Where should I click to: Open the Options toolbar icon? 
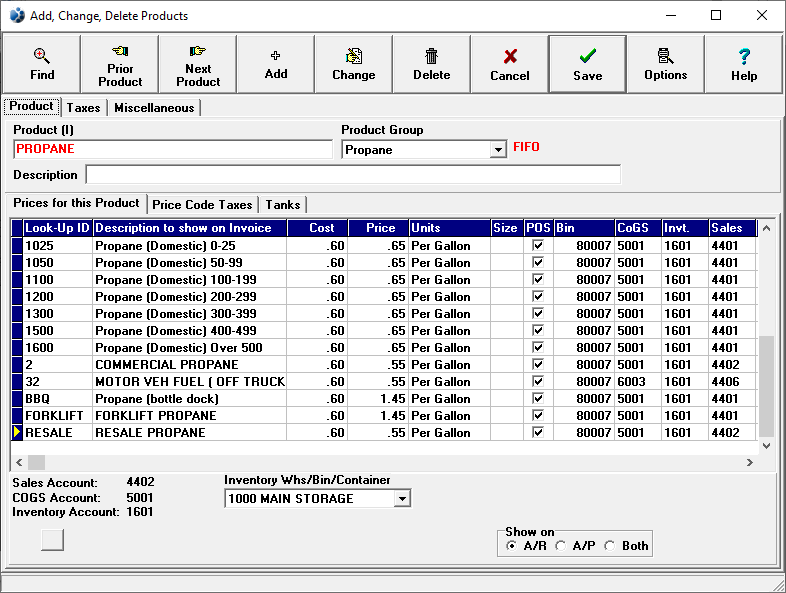pyautogui.click(x=666, y=64)
